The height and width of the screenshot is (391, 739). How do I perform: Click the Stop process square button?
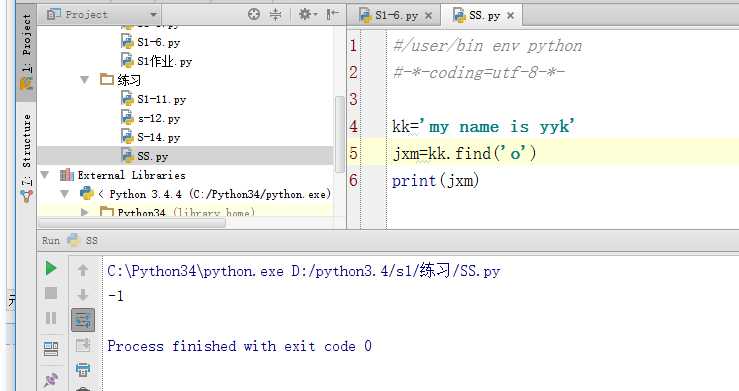pos(51,293)
